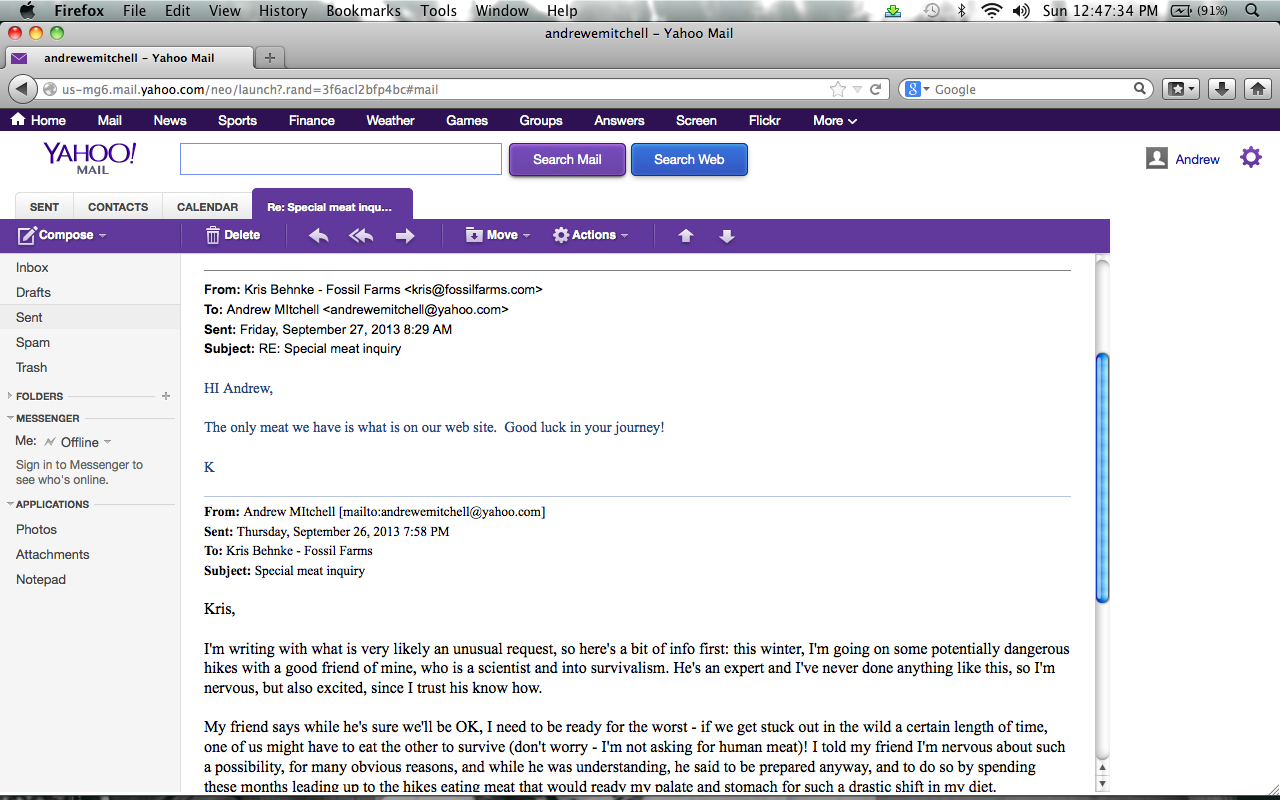
Task: Add a new folder with plus icon
Action: [166, 396]
